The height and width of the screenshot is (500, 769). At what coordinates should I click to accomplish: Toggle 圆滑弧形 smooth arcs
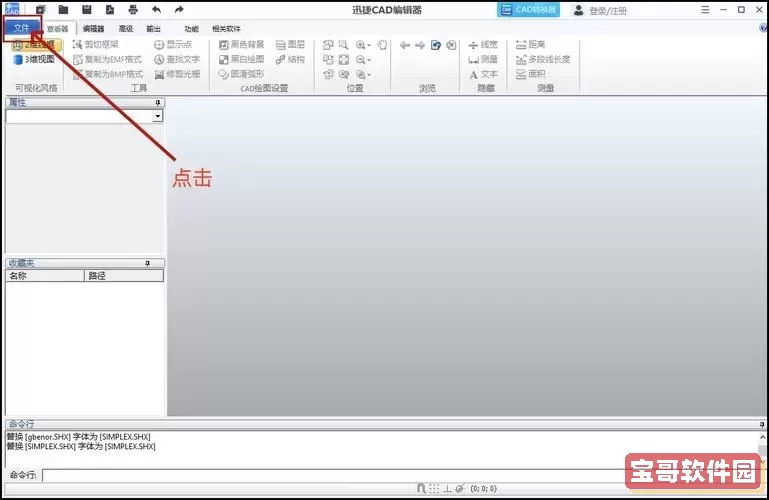click(x=241, y=74)
